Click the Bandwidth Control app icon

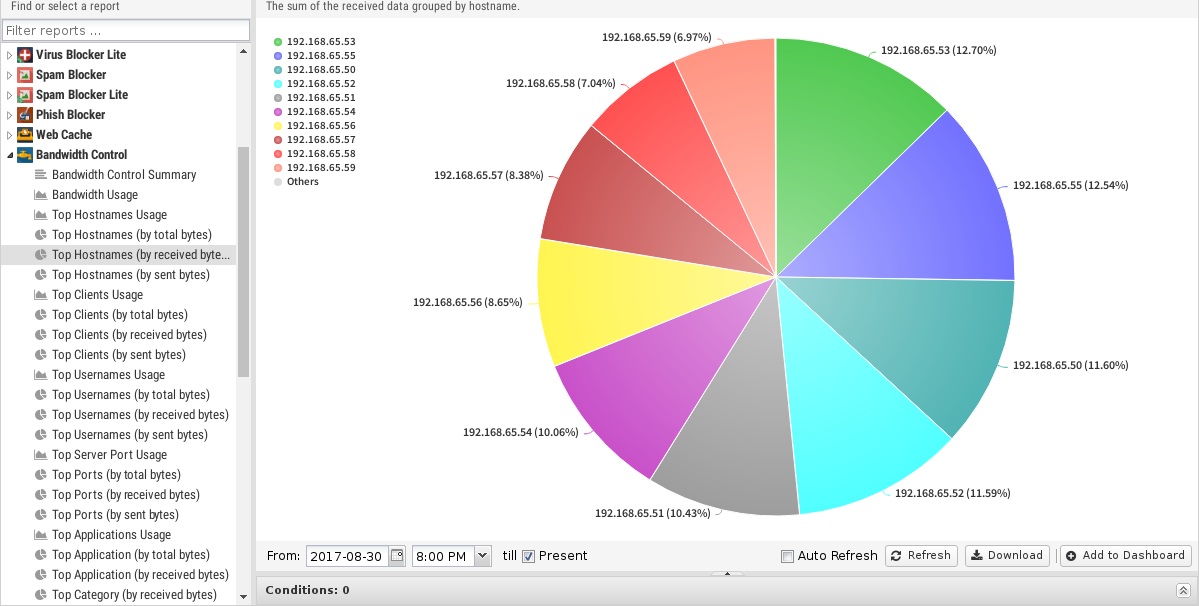[25, 154]
